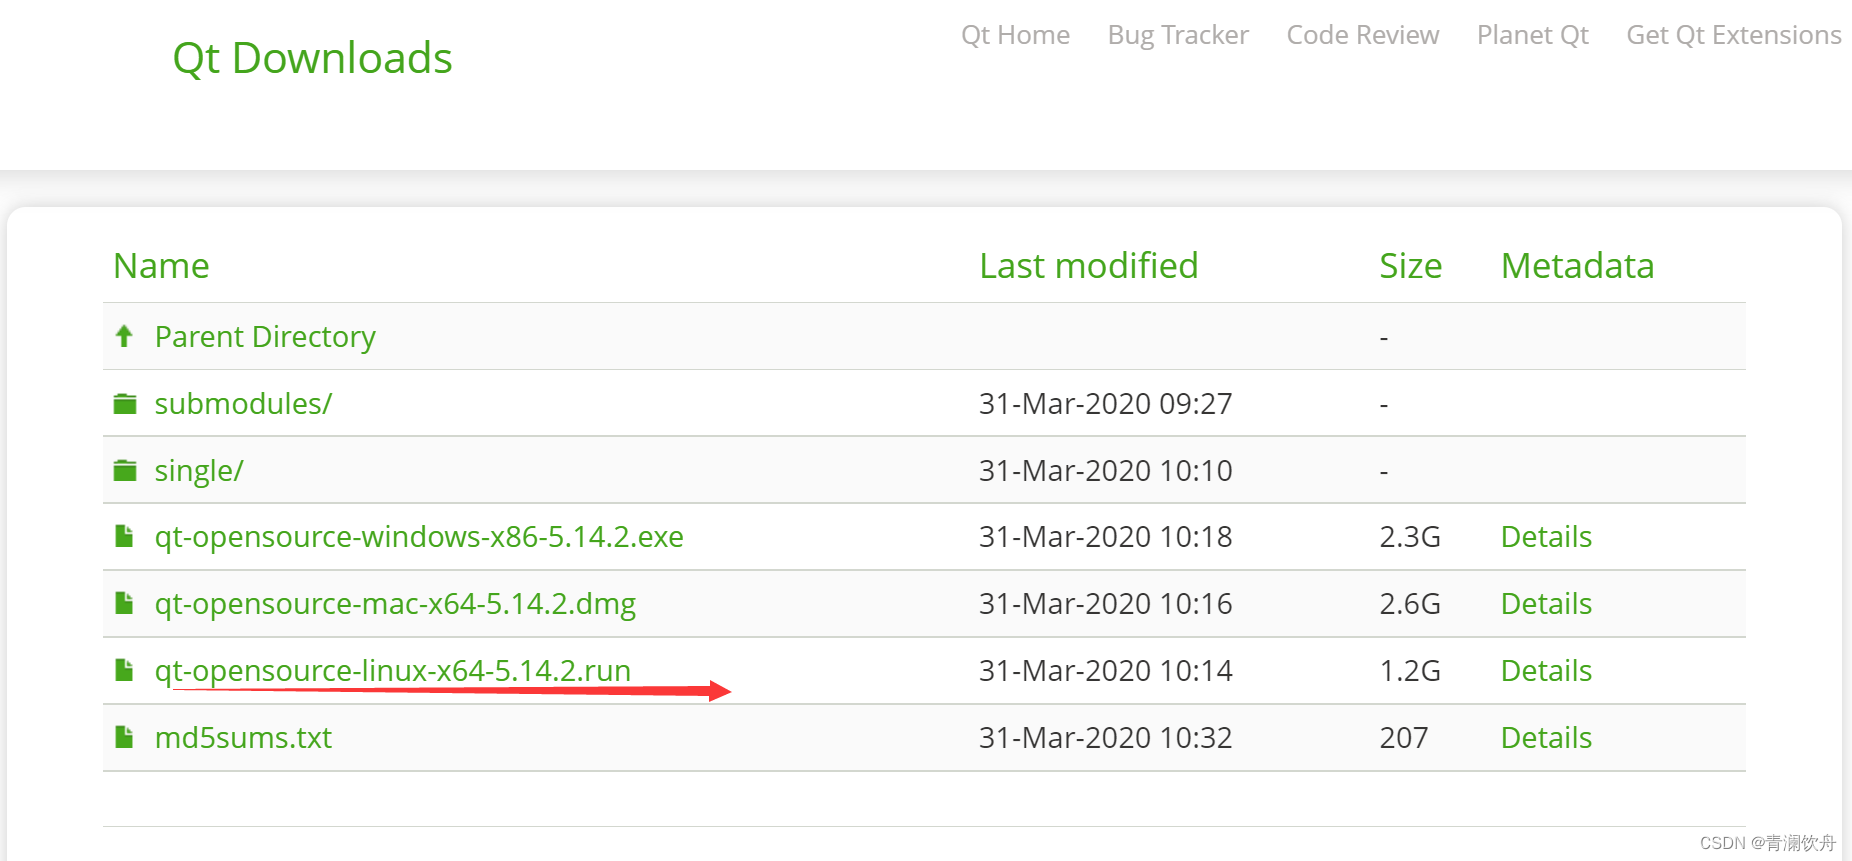View Details for the mac dmg
The height and width of the screenshot is (861, 1852).
tap(1546, 604)
